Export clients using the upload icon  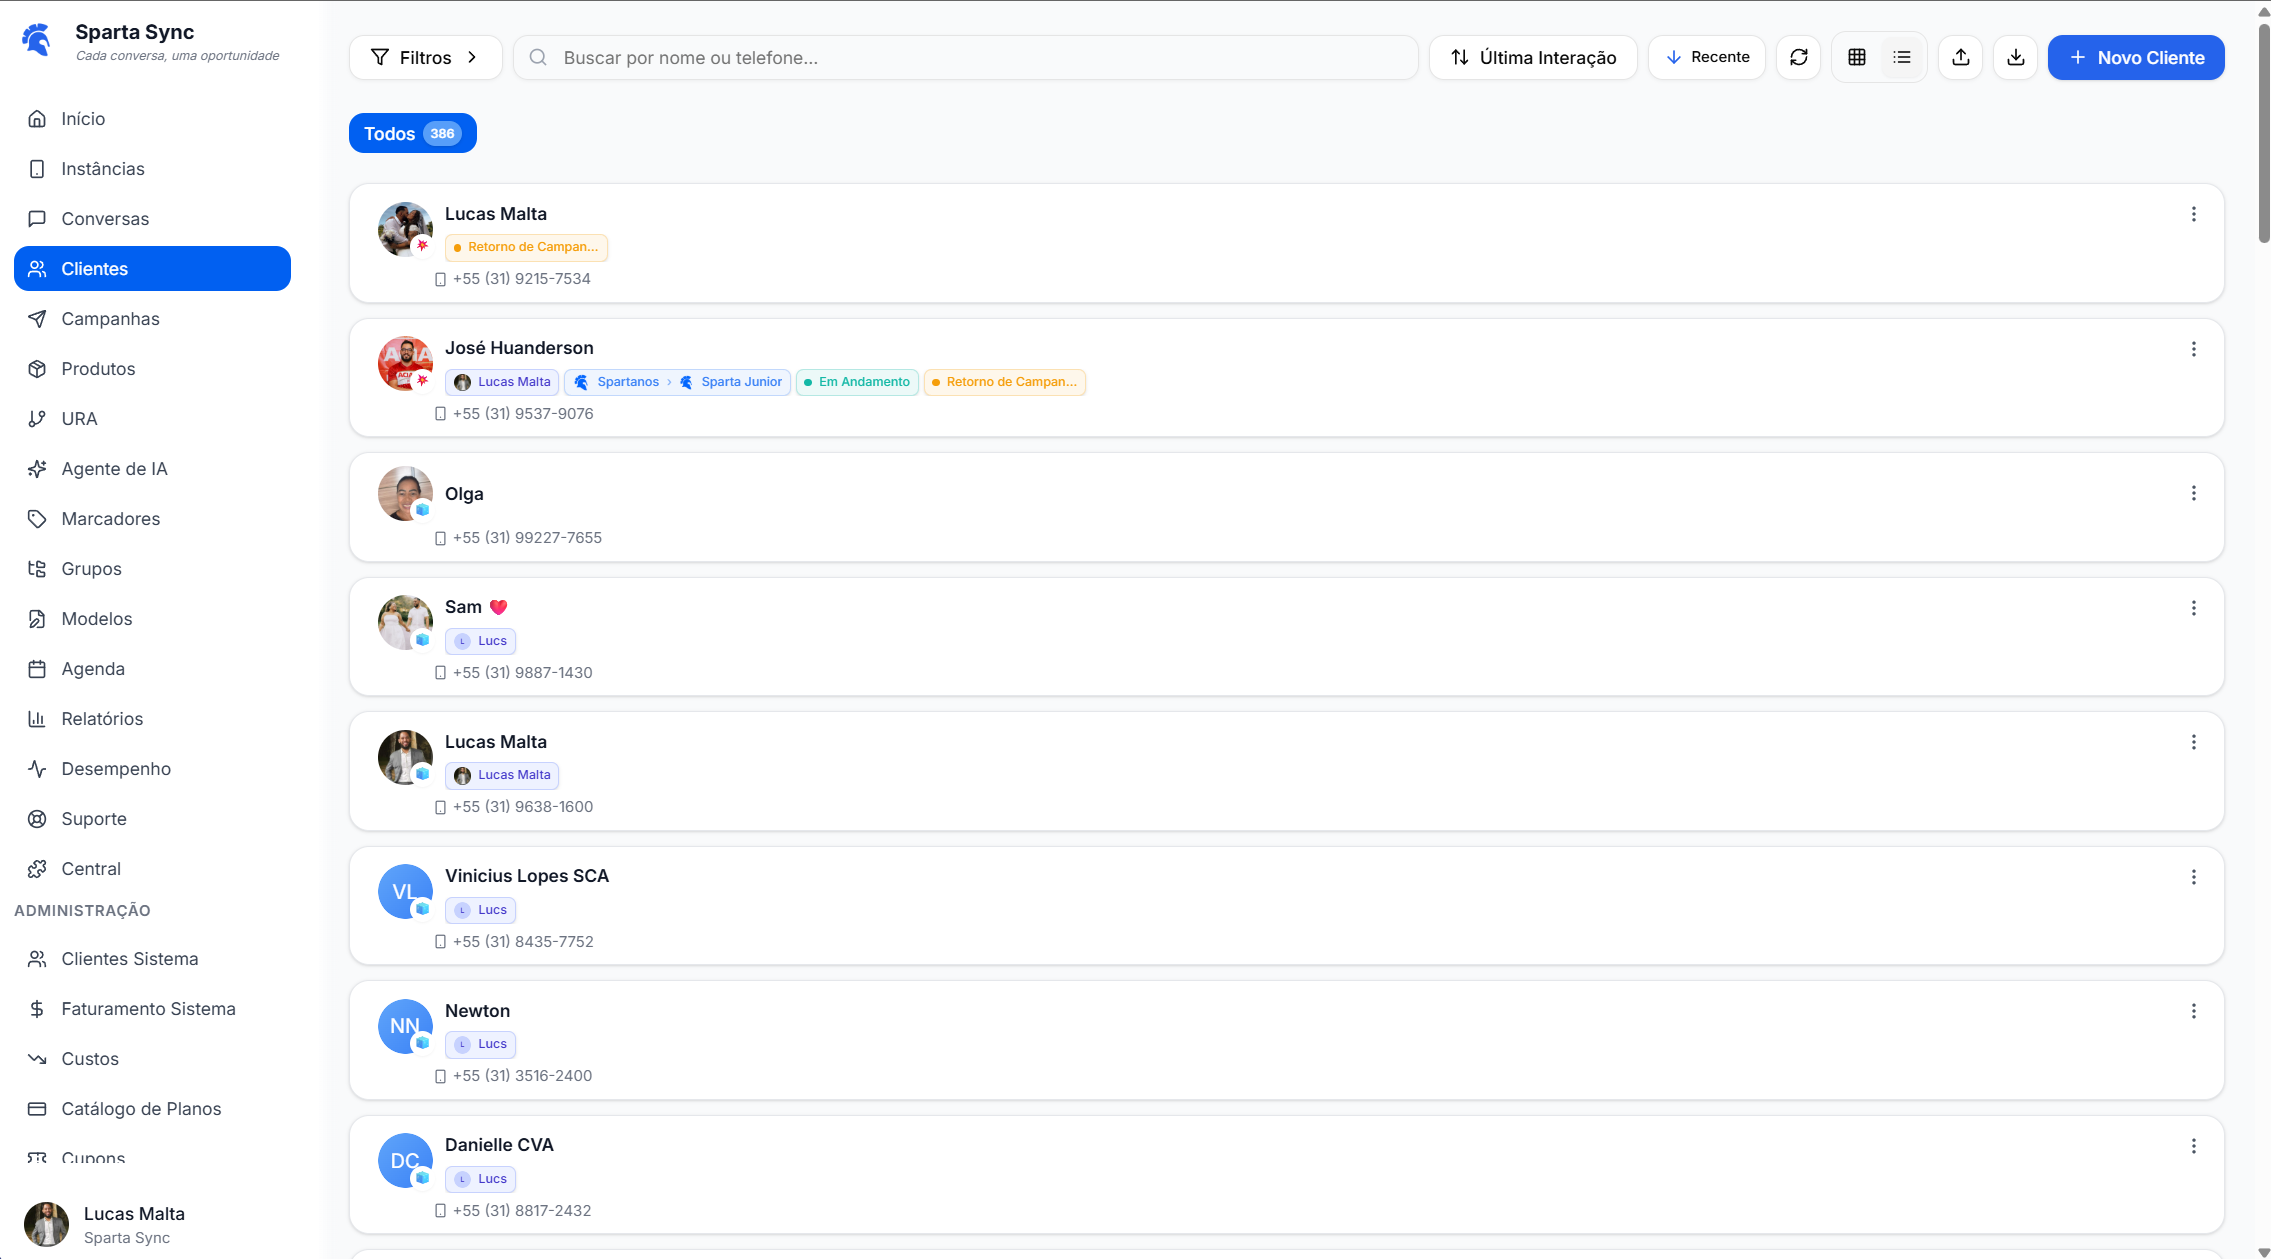[1961, 57]
